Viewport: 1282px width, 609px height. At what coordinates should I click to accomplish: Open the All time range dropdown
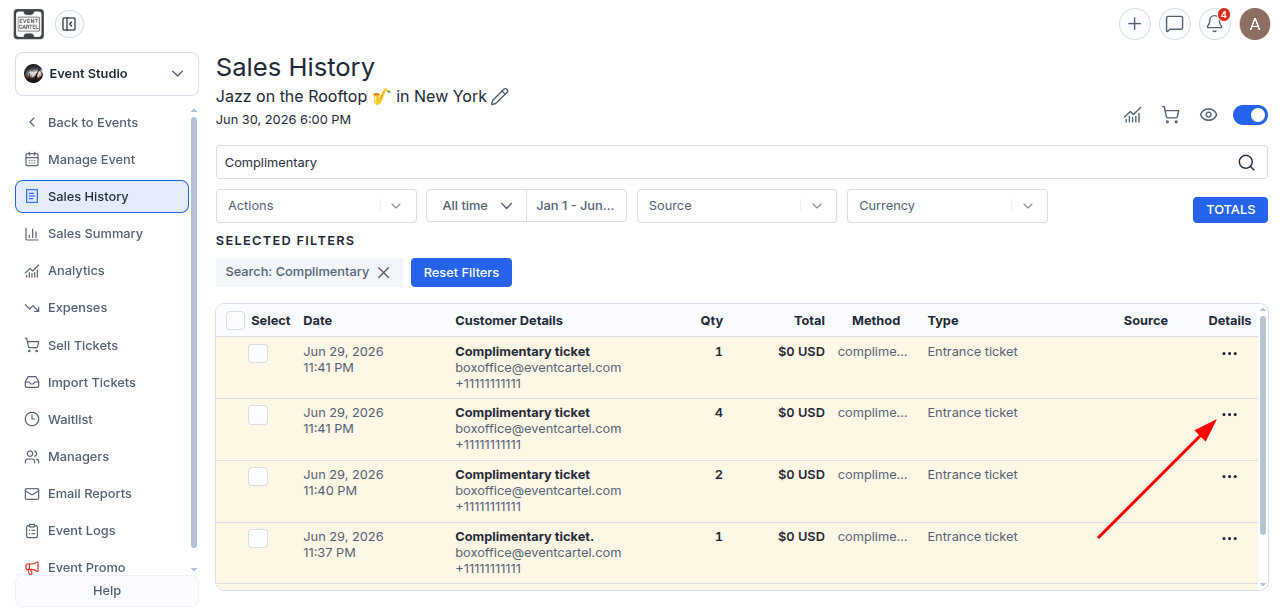click(x=476, y=206)
